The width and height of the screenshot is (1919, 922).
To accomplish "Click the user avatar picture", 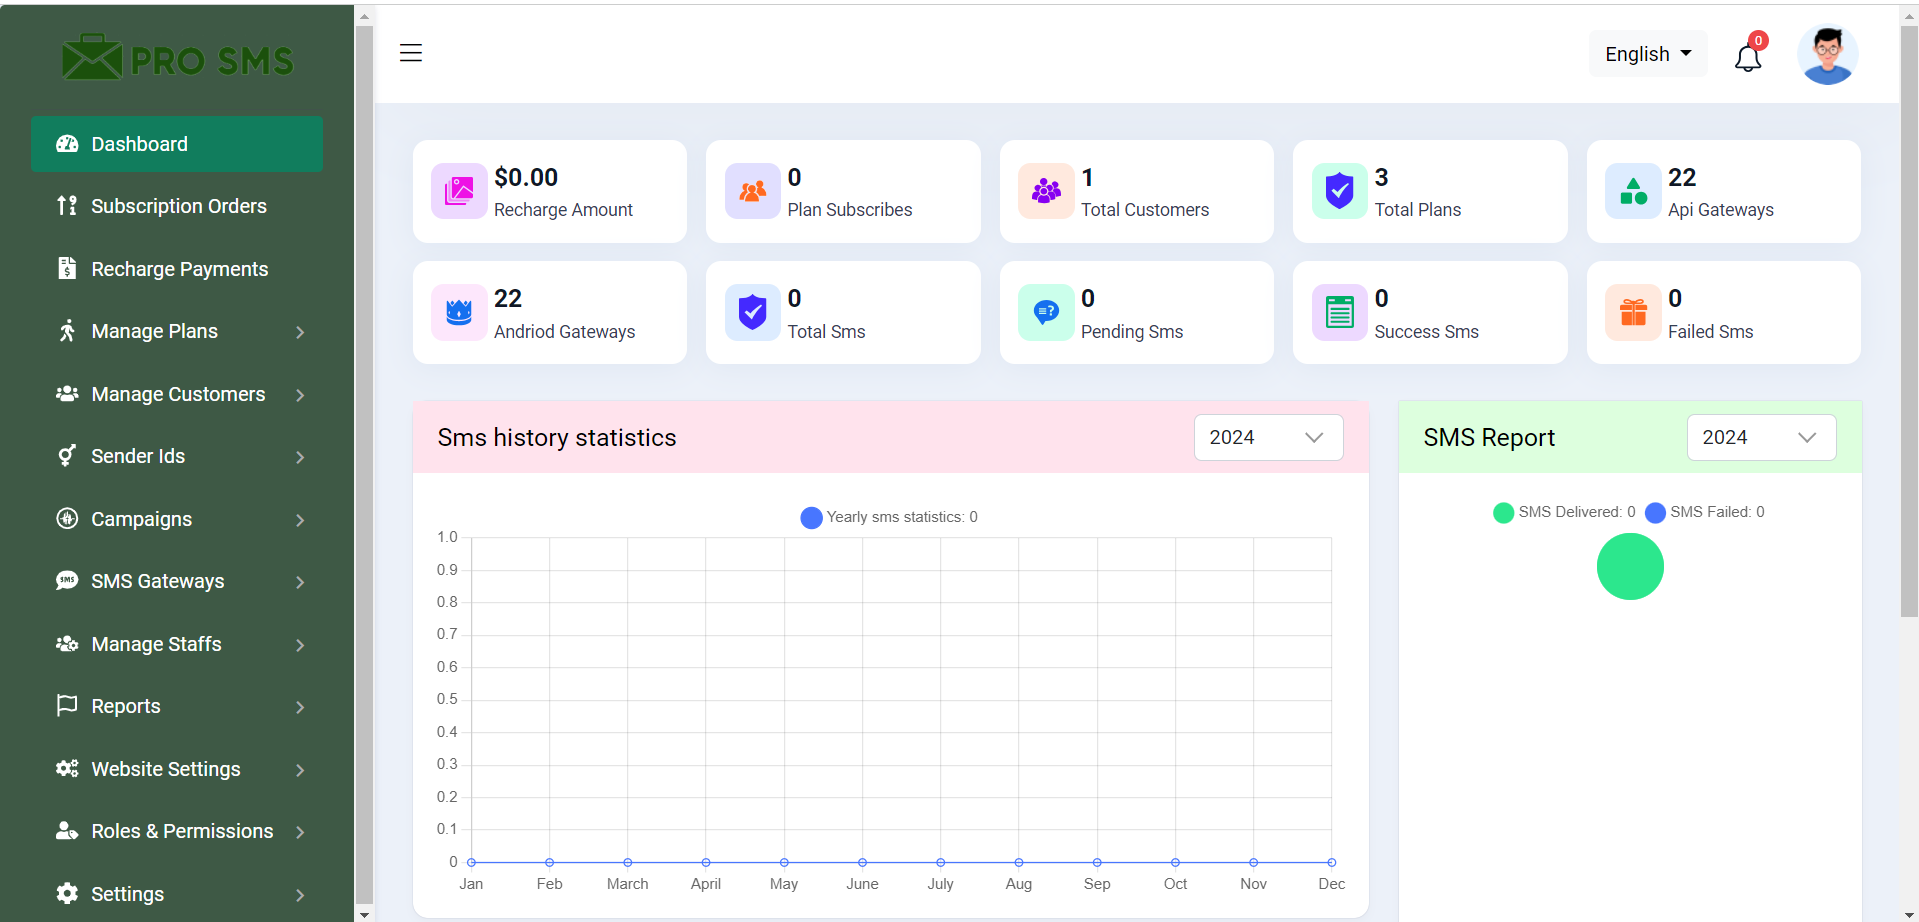I will coord(1827,55).
